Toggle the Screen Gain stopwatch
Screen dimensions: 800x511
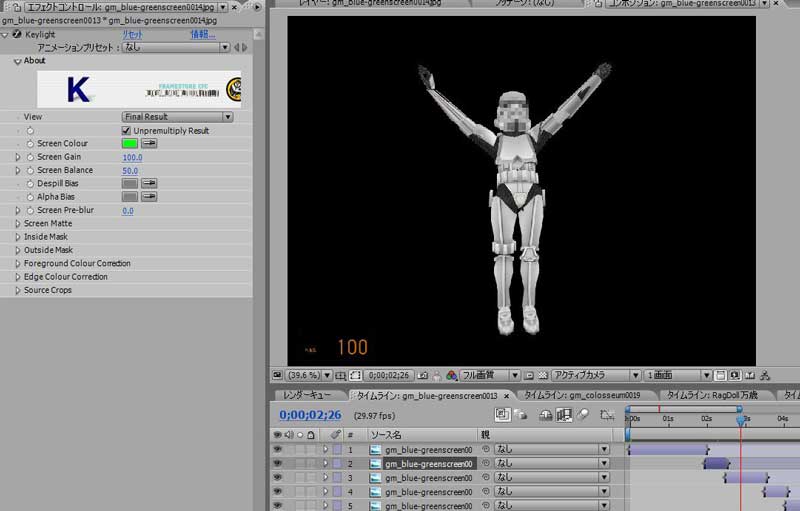[30, 157]
